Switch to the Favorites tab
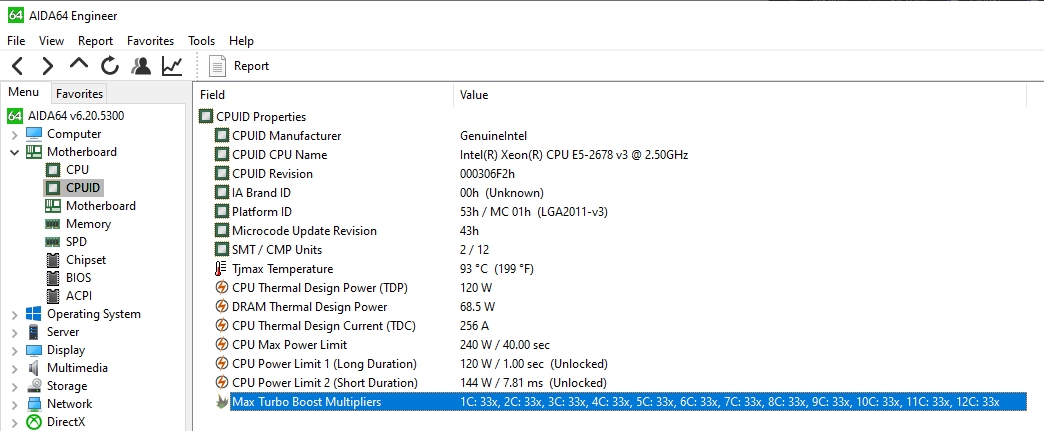The height and width of the screenshot is (431, 1044). click(79, 93)
